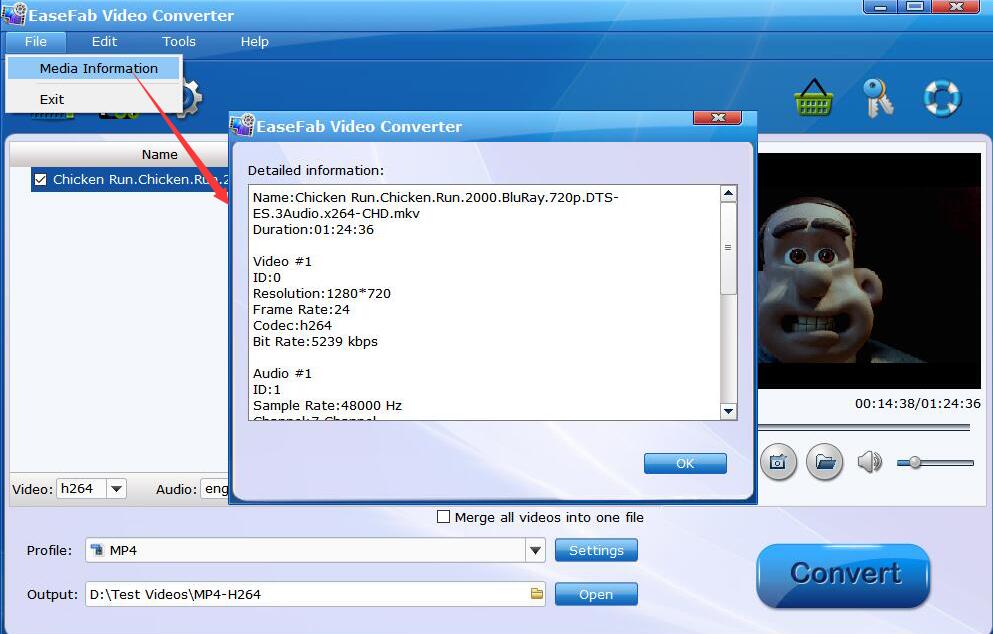Start conversion with the Convert button
Screen dimensions: 993x634
click(844, 574)
